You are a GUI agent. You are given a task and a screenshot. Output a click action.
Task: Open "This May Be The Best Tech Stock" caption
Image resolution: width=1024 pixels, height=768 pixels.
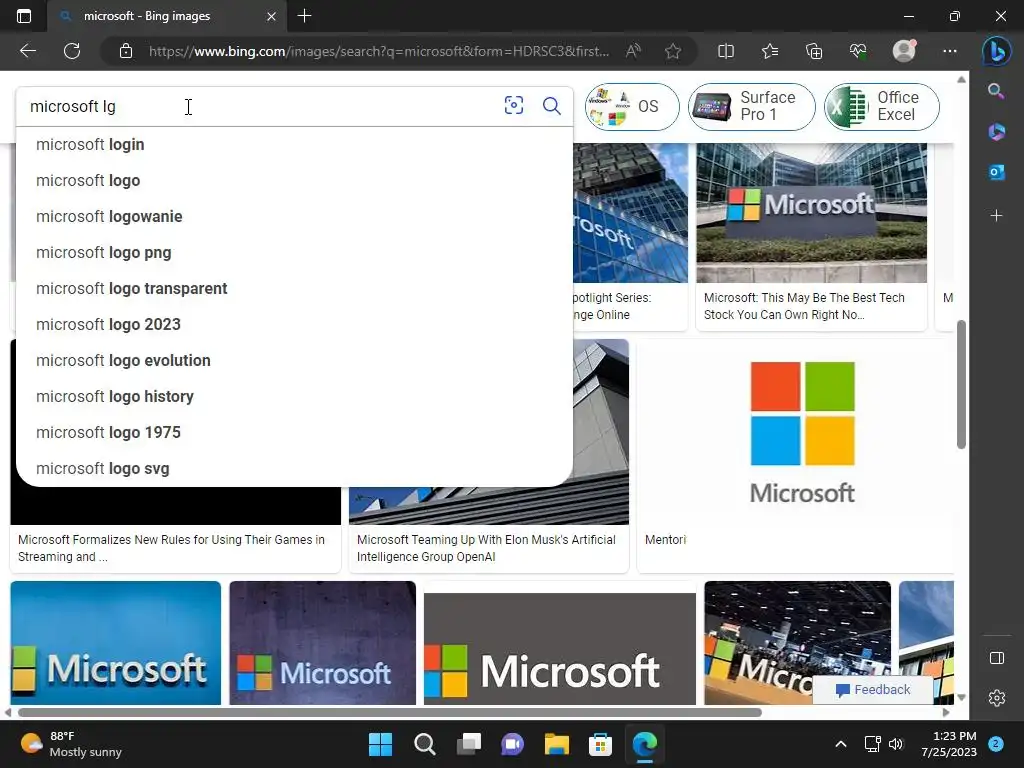coord(804,306)
